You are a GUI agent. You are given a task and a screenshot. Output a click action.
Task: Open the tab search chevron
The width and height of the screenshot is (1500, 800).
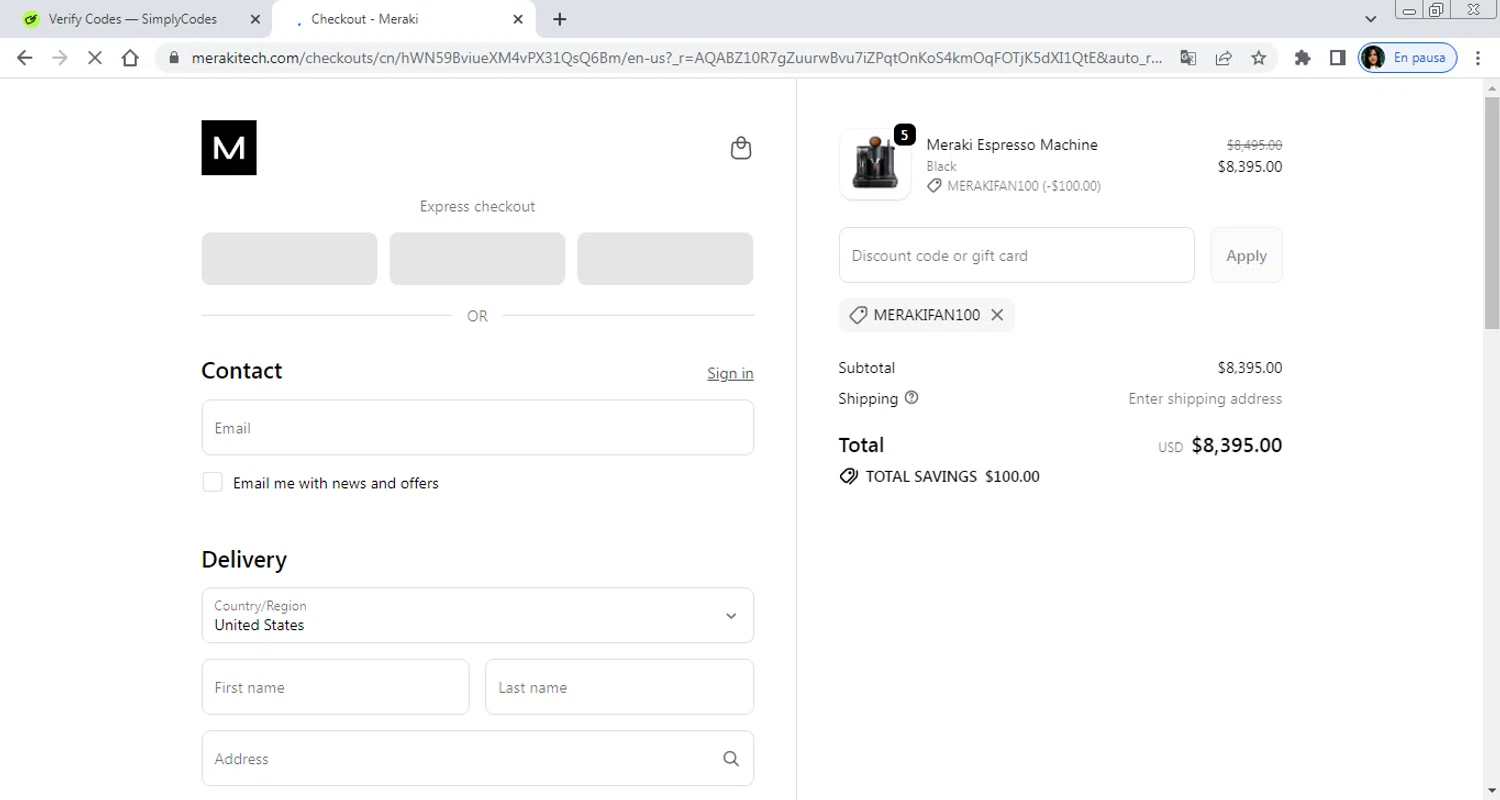click(1371, 19)
